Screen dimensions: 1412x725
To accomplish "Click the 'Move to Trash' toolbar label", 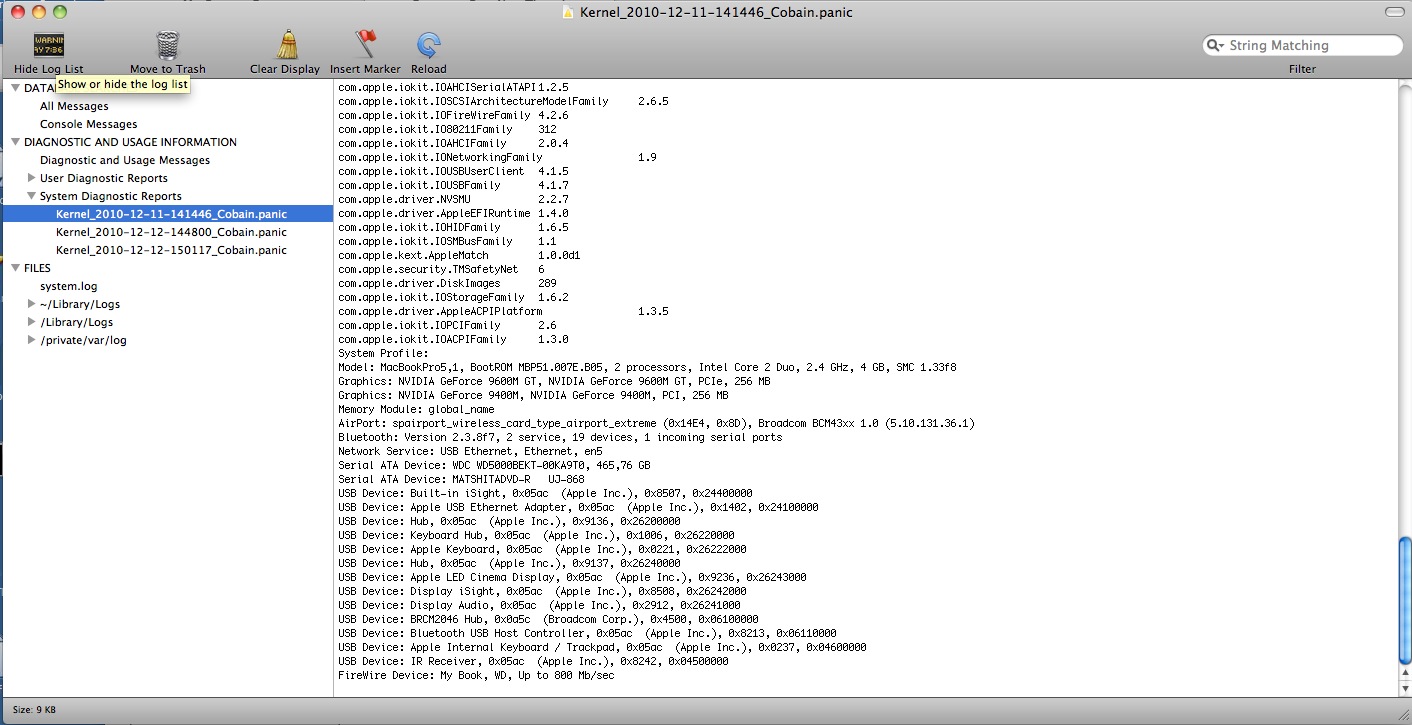I will point(167,69).
